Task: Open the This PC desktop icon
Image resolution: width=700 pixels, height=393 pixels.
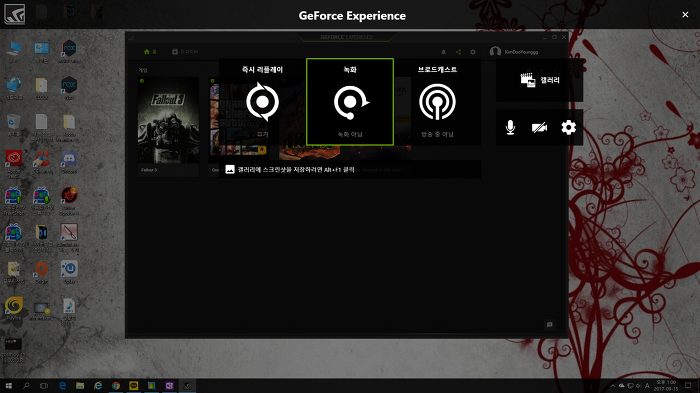Action: 14,51
